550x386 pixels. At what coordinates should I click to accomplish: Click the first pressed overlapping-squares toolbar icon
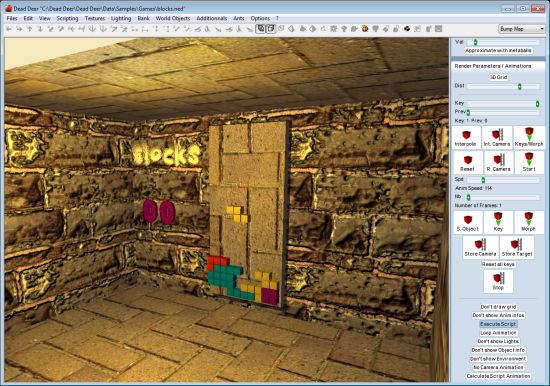point(261,29)
